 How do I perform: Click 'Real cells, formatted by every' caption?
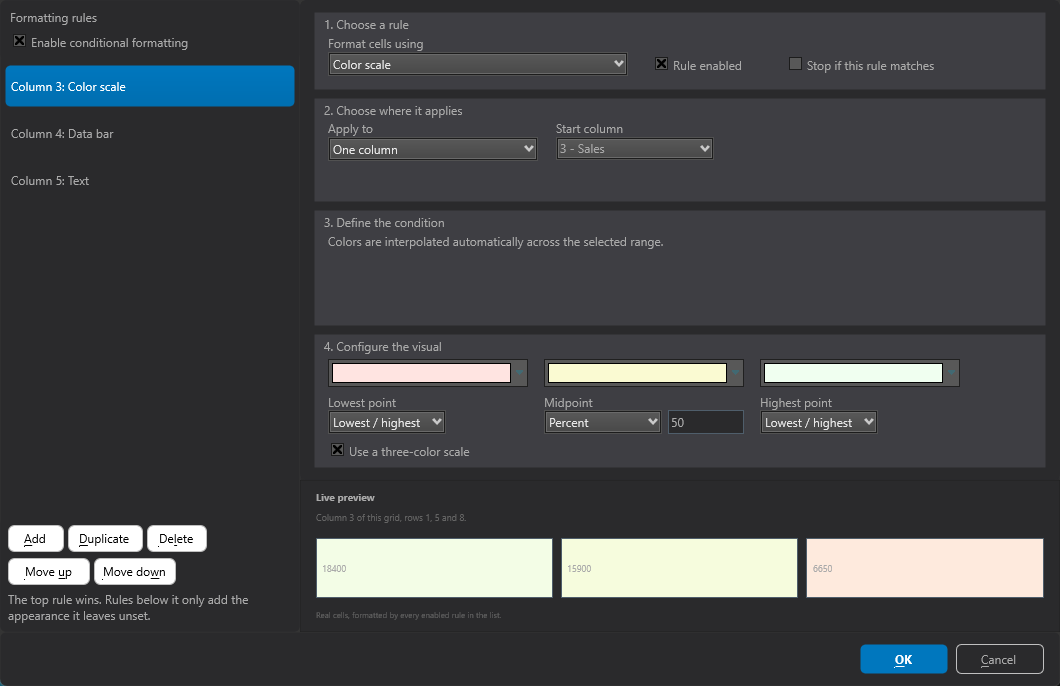[408, 615]
